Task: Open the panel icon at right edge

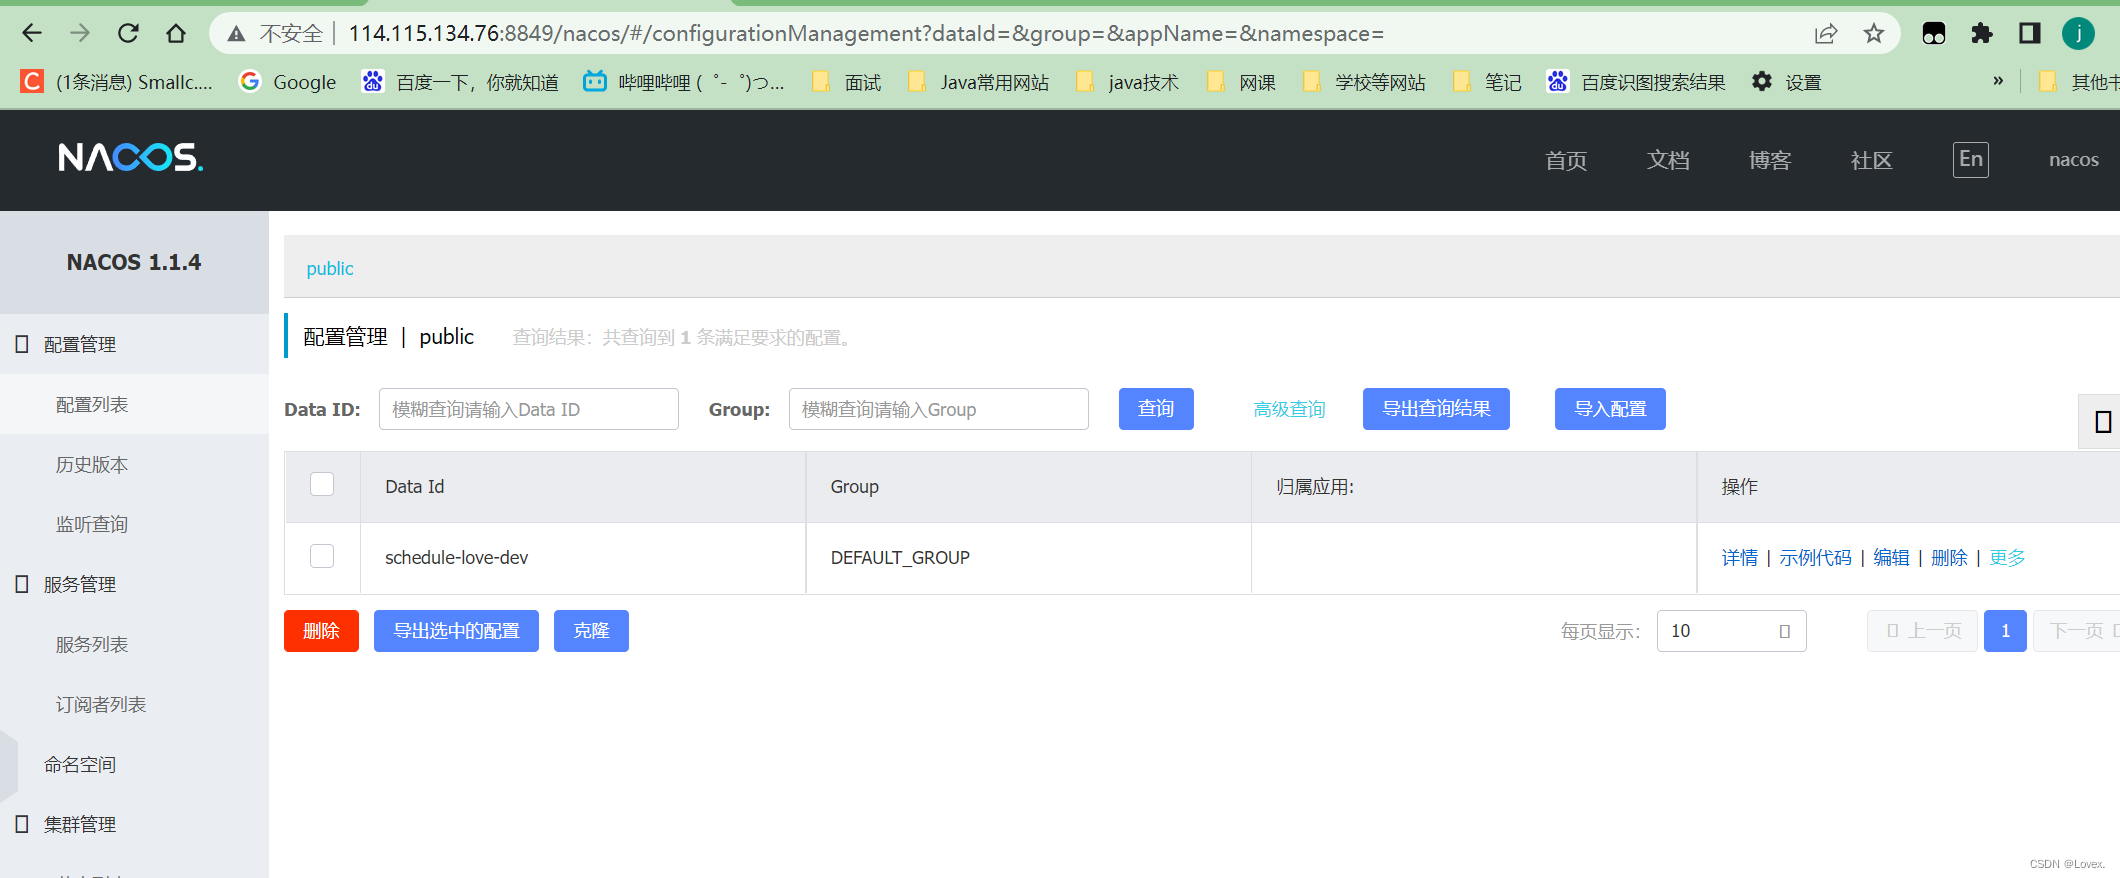Action: tap(2100, 422)
